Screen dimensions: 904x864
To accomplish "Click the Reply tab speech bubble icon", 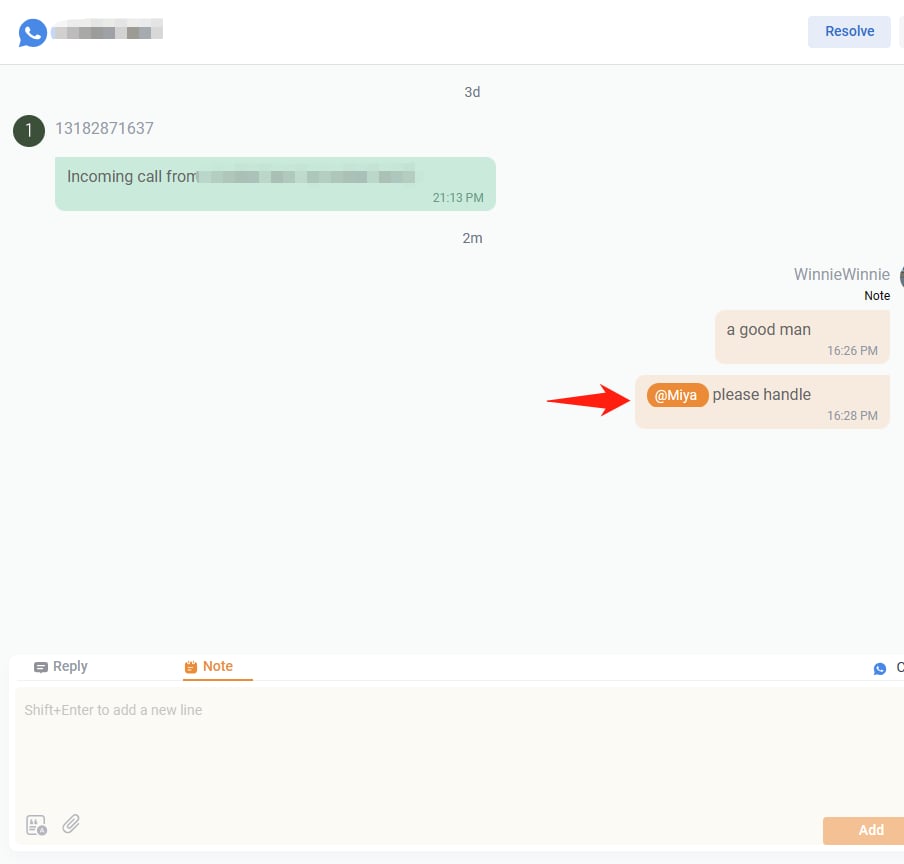I will click(x=41, y=667).
